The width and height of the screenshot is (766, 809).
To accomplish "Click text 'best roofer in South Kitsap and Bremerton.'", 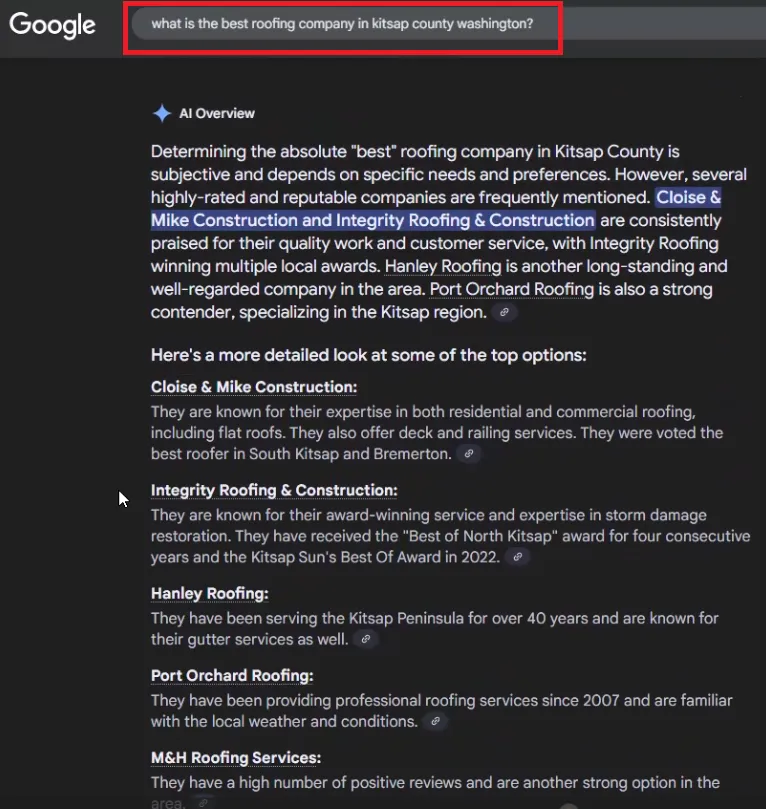I will pyautogui.click(x=301, y=454).
